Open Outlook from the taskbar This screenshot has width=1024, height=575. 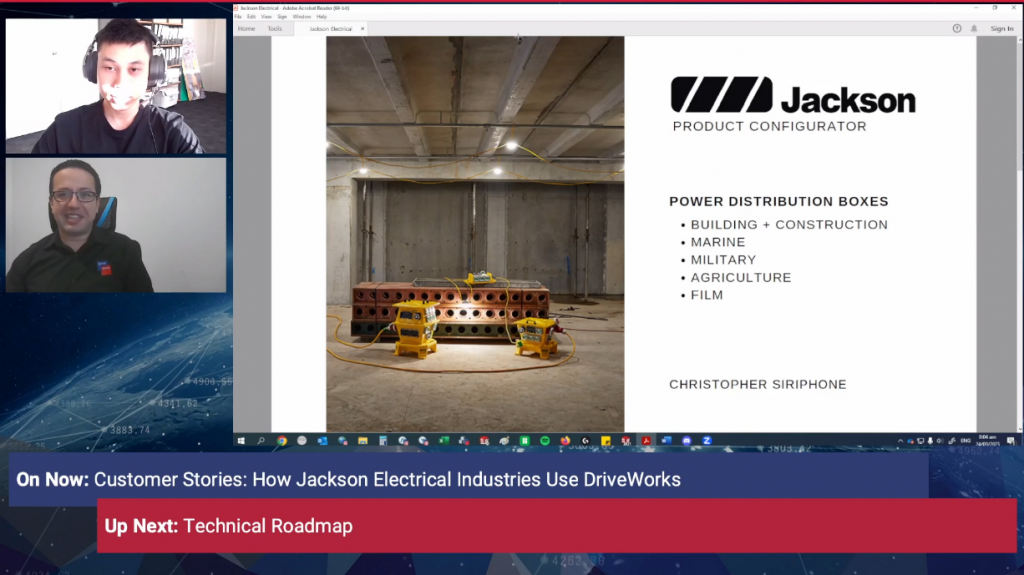pyautogui.click(x=323, y=441)
